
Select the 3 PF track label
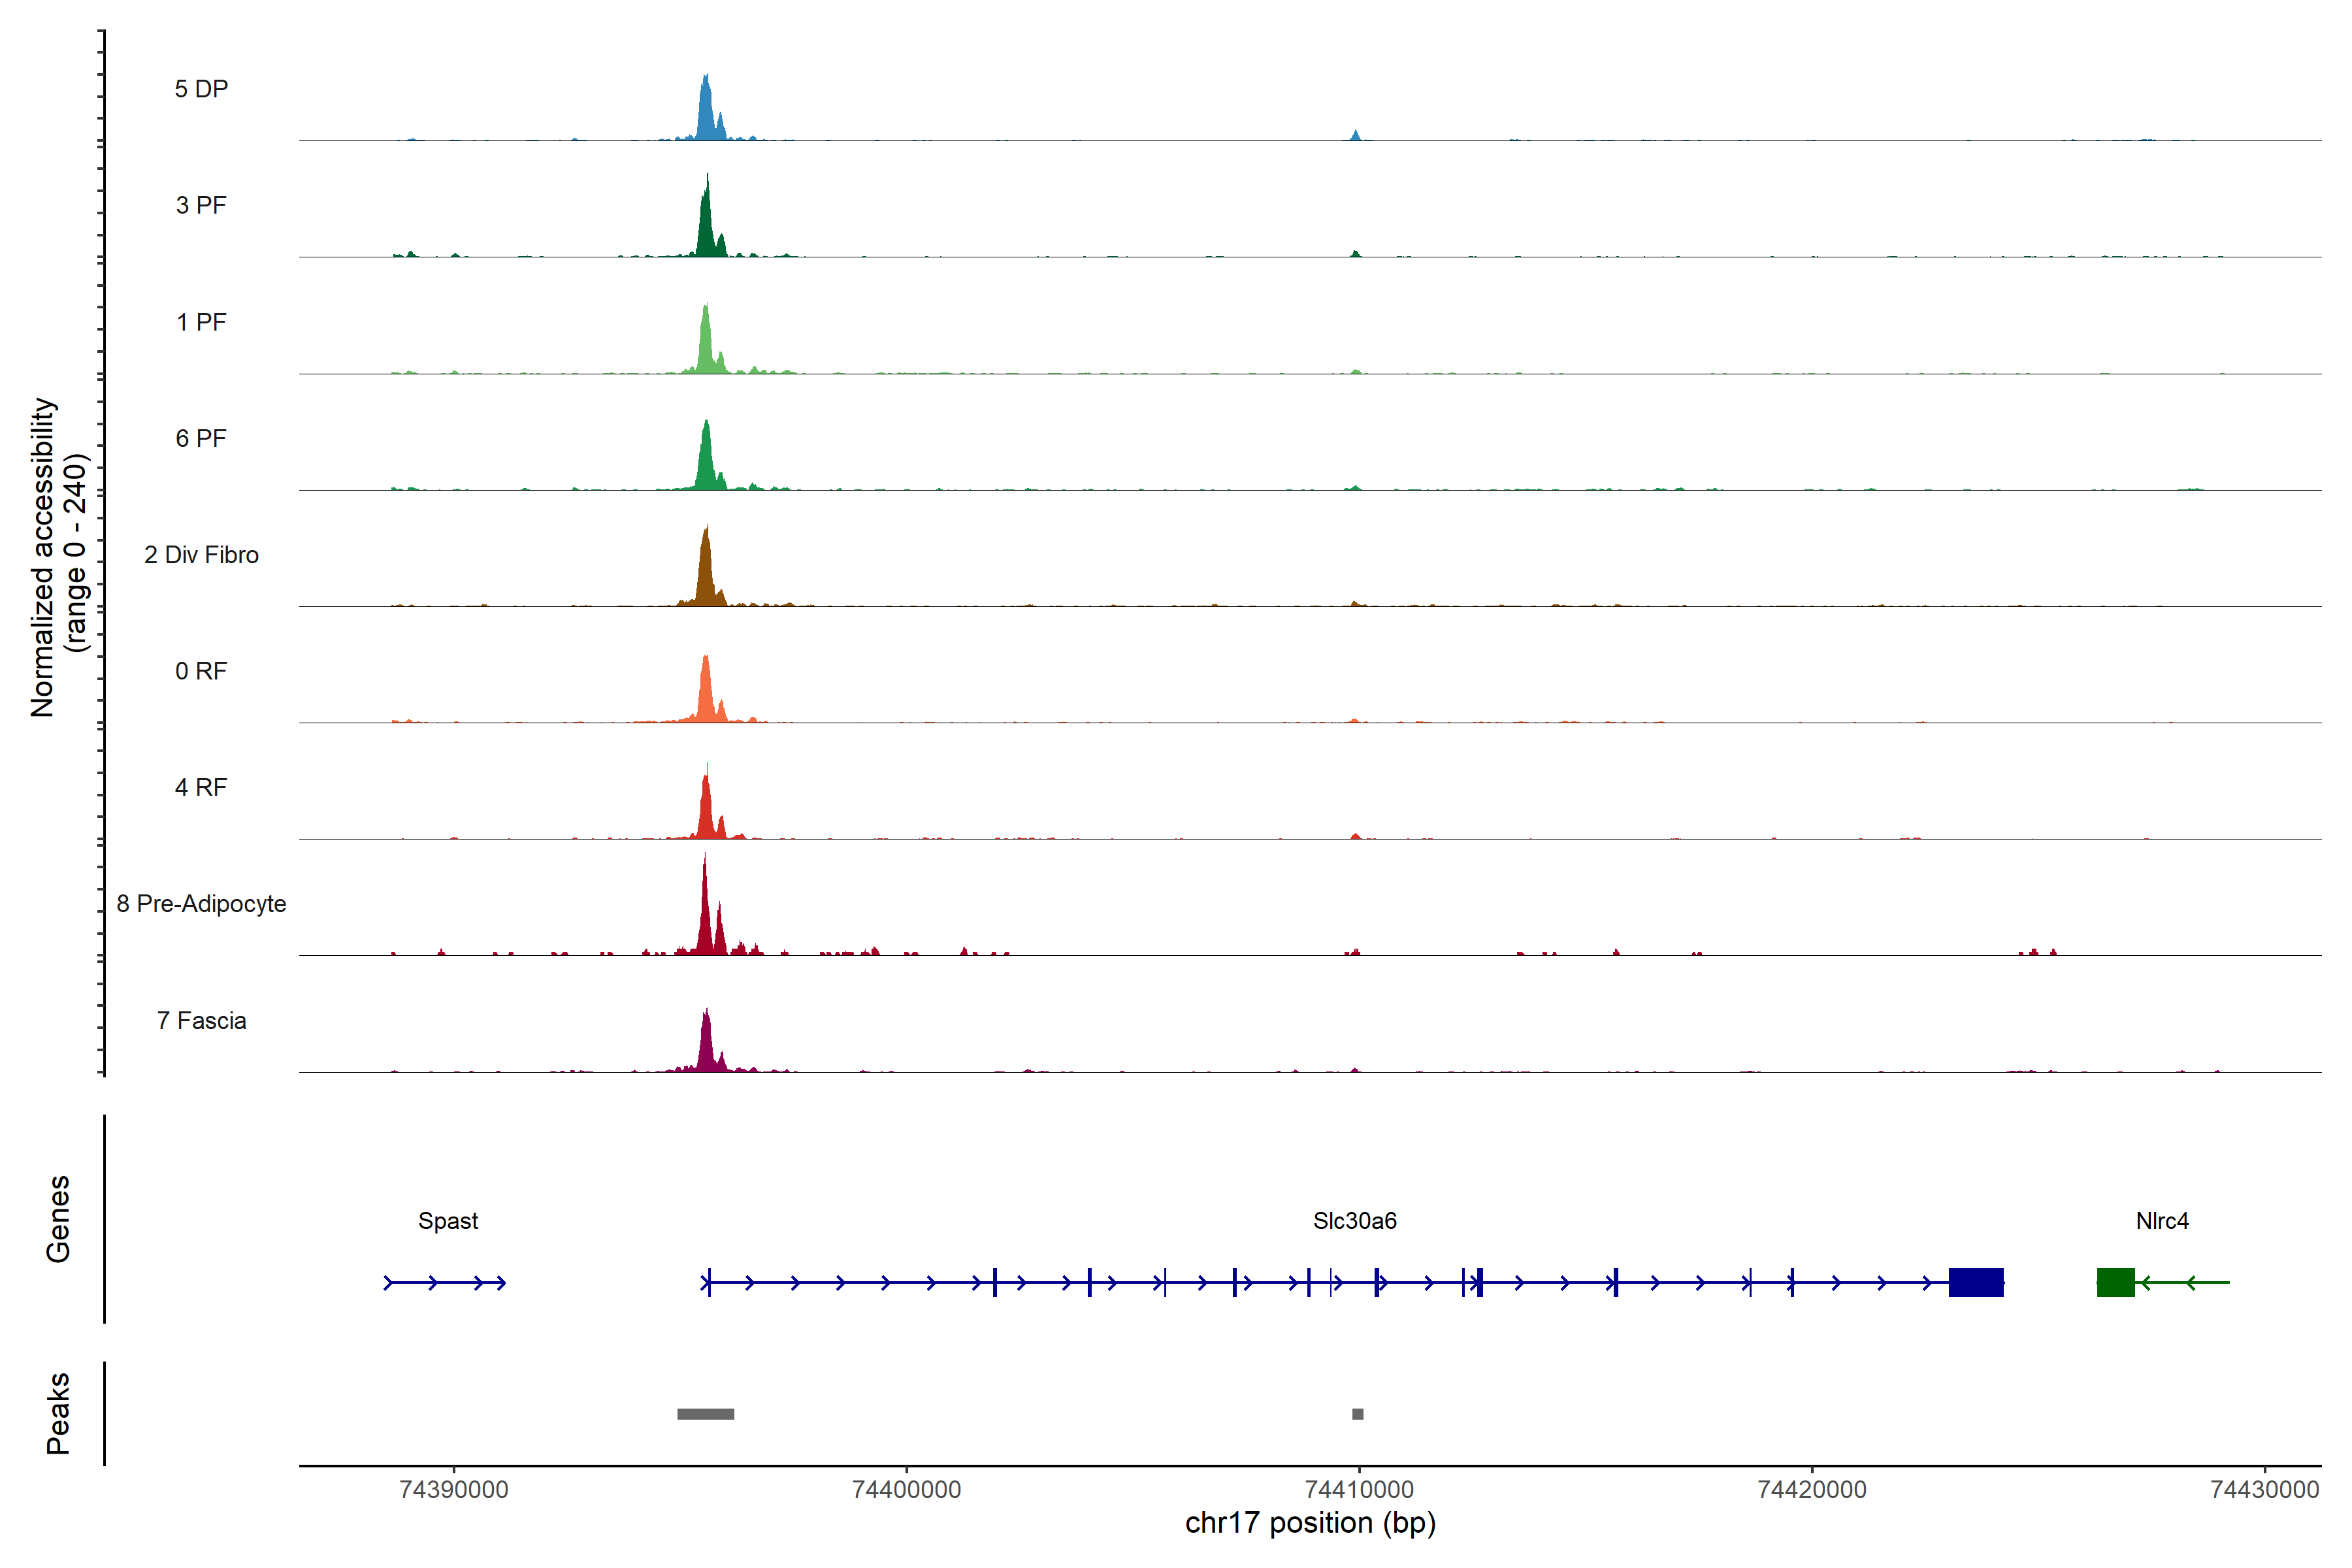201,205
